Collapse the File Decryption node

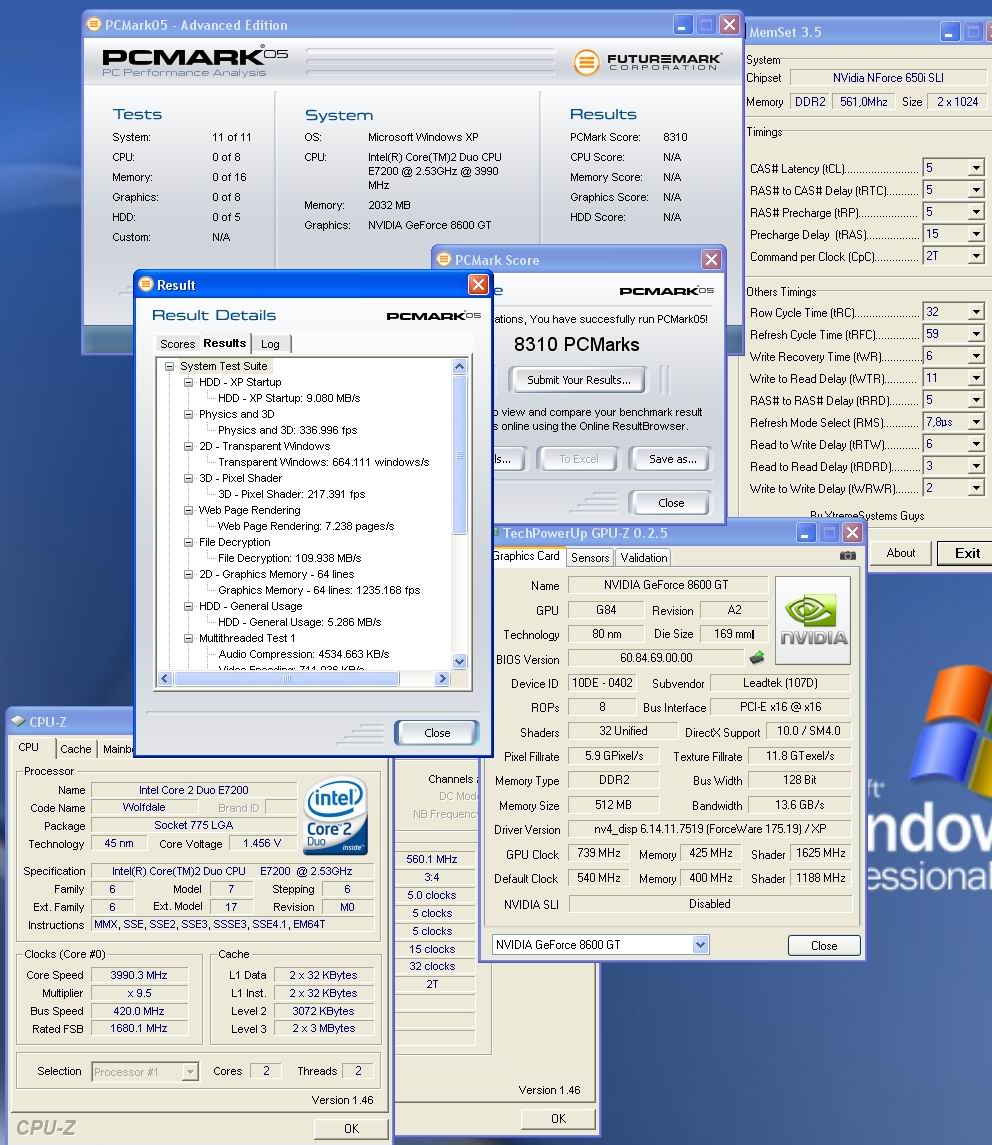point(188,543)
